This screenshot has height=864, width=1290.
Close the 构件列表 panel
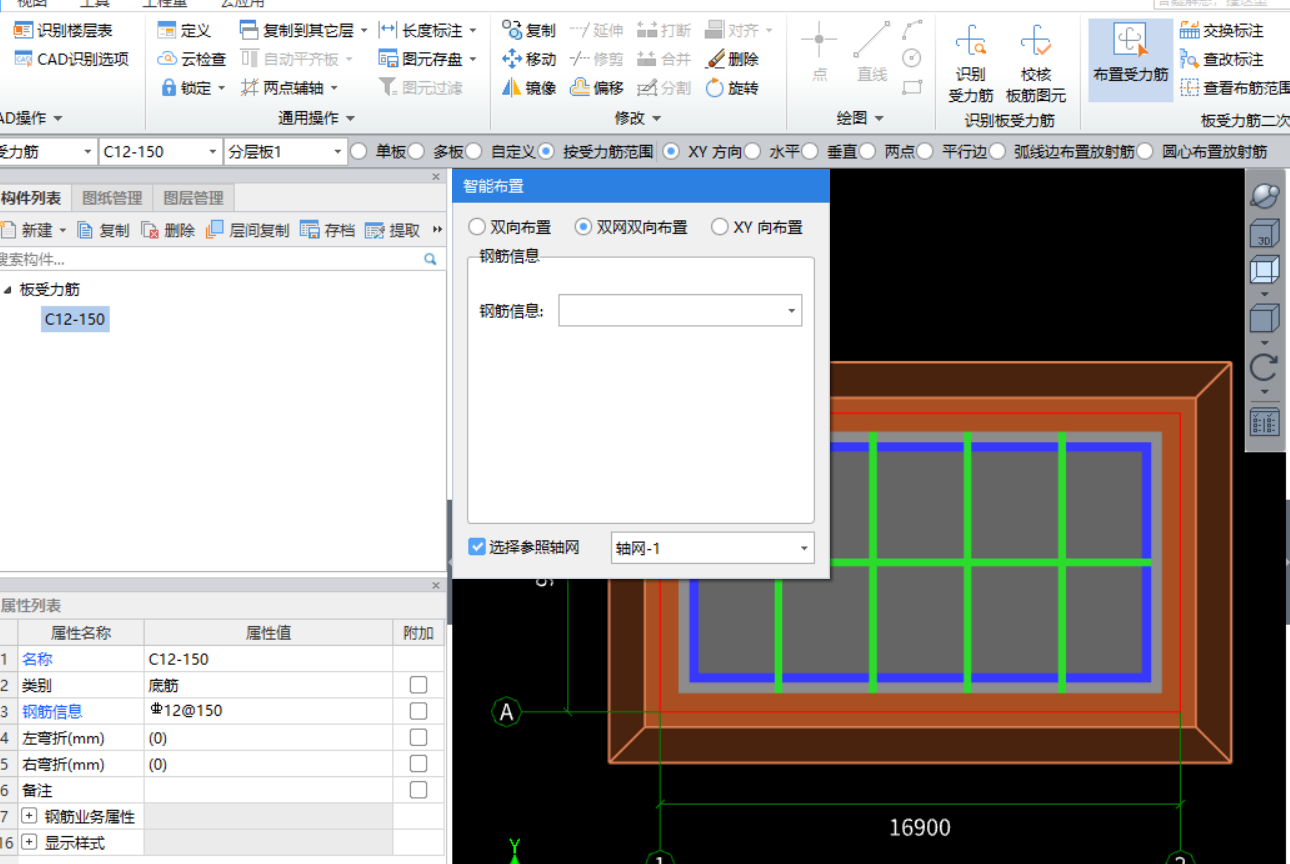tap(436, 177)
